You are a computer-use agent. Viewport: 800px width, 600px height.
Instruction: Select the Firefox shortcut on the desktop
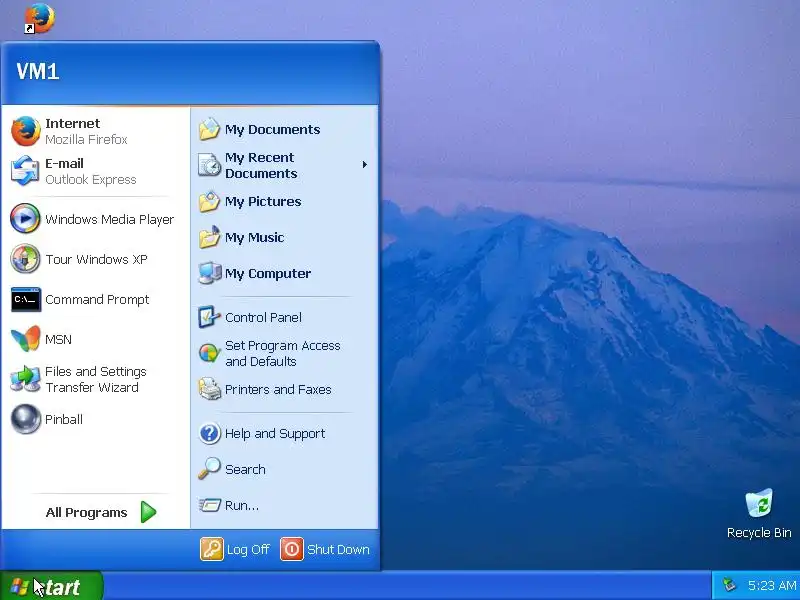pyautogui.click(x=39, y=18)
